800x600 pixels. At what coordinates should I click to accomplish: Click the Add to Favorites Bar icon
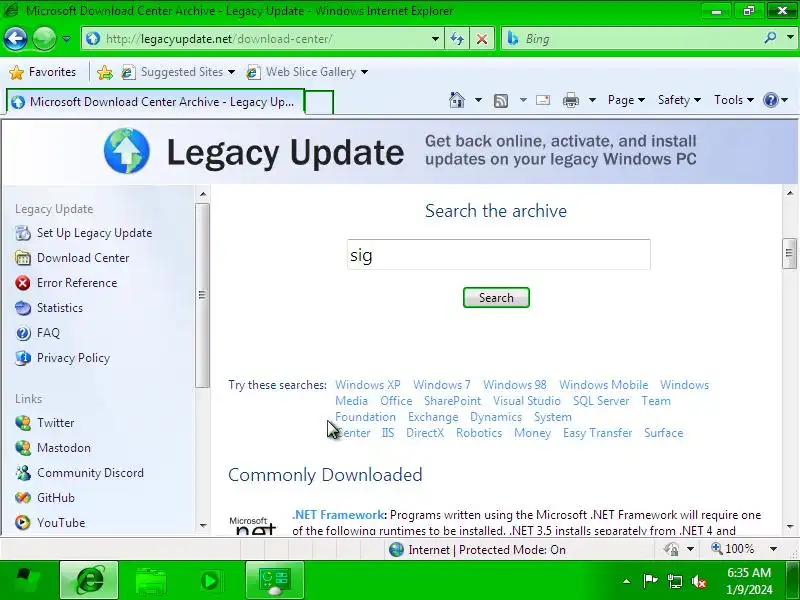click(x=105, y=72)
